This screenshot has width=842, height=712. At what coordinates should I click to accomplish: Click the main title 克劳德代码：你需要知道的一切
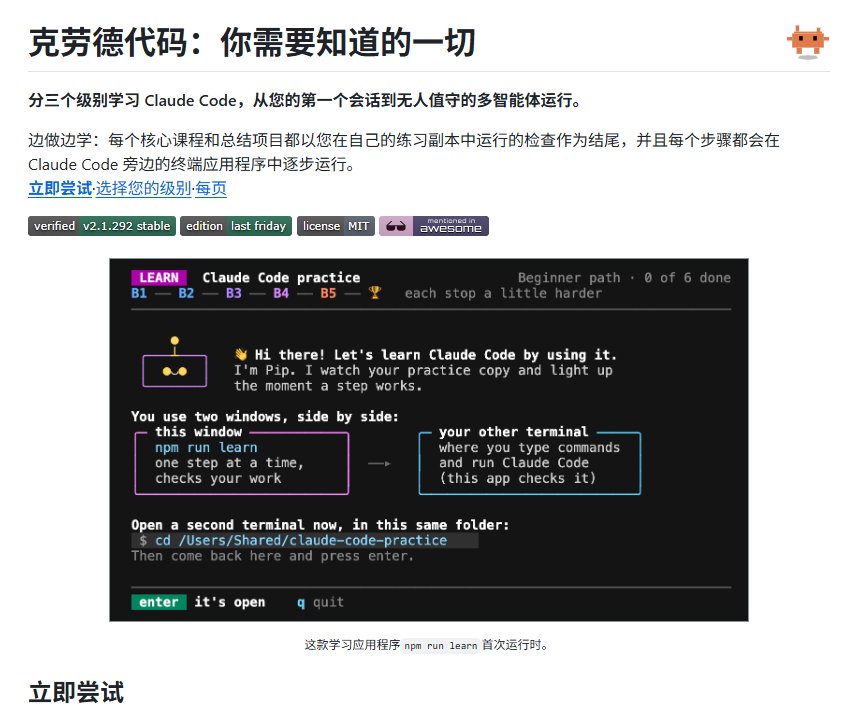252,42
